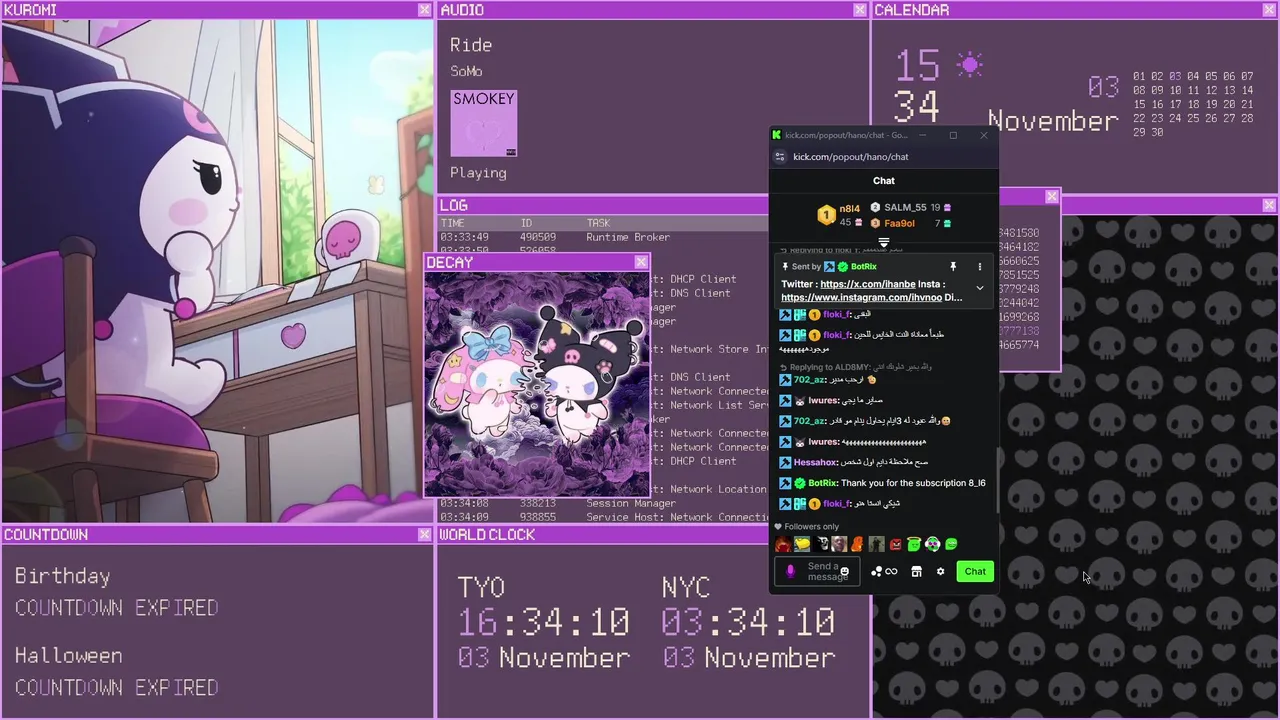Click the Birthday countdown label
Viewport: 1280px width, 720px height.
(x=62, y=576)
